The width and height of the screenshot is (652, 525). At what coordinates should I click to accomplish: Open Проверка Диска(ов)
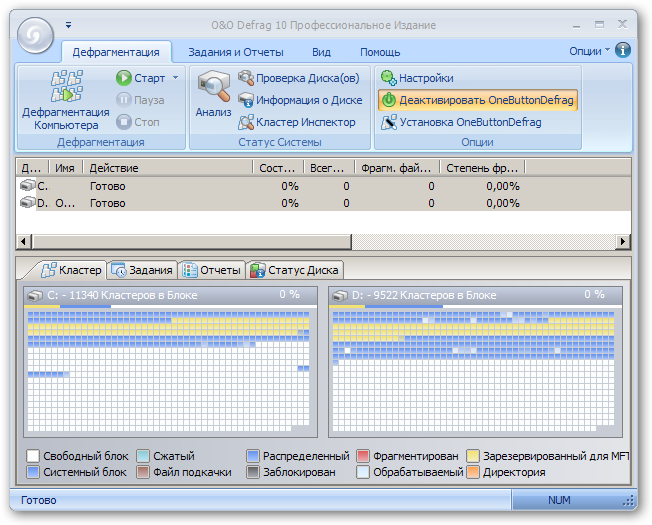pos(299,78)
